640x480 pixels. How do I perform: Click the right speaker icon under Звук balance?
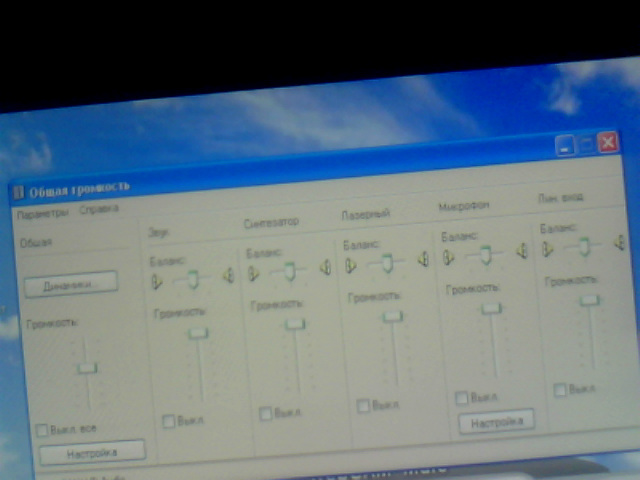tap(228, 275)
